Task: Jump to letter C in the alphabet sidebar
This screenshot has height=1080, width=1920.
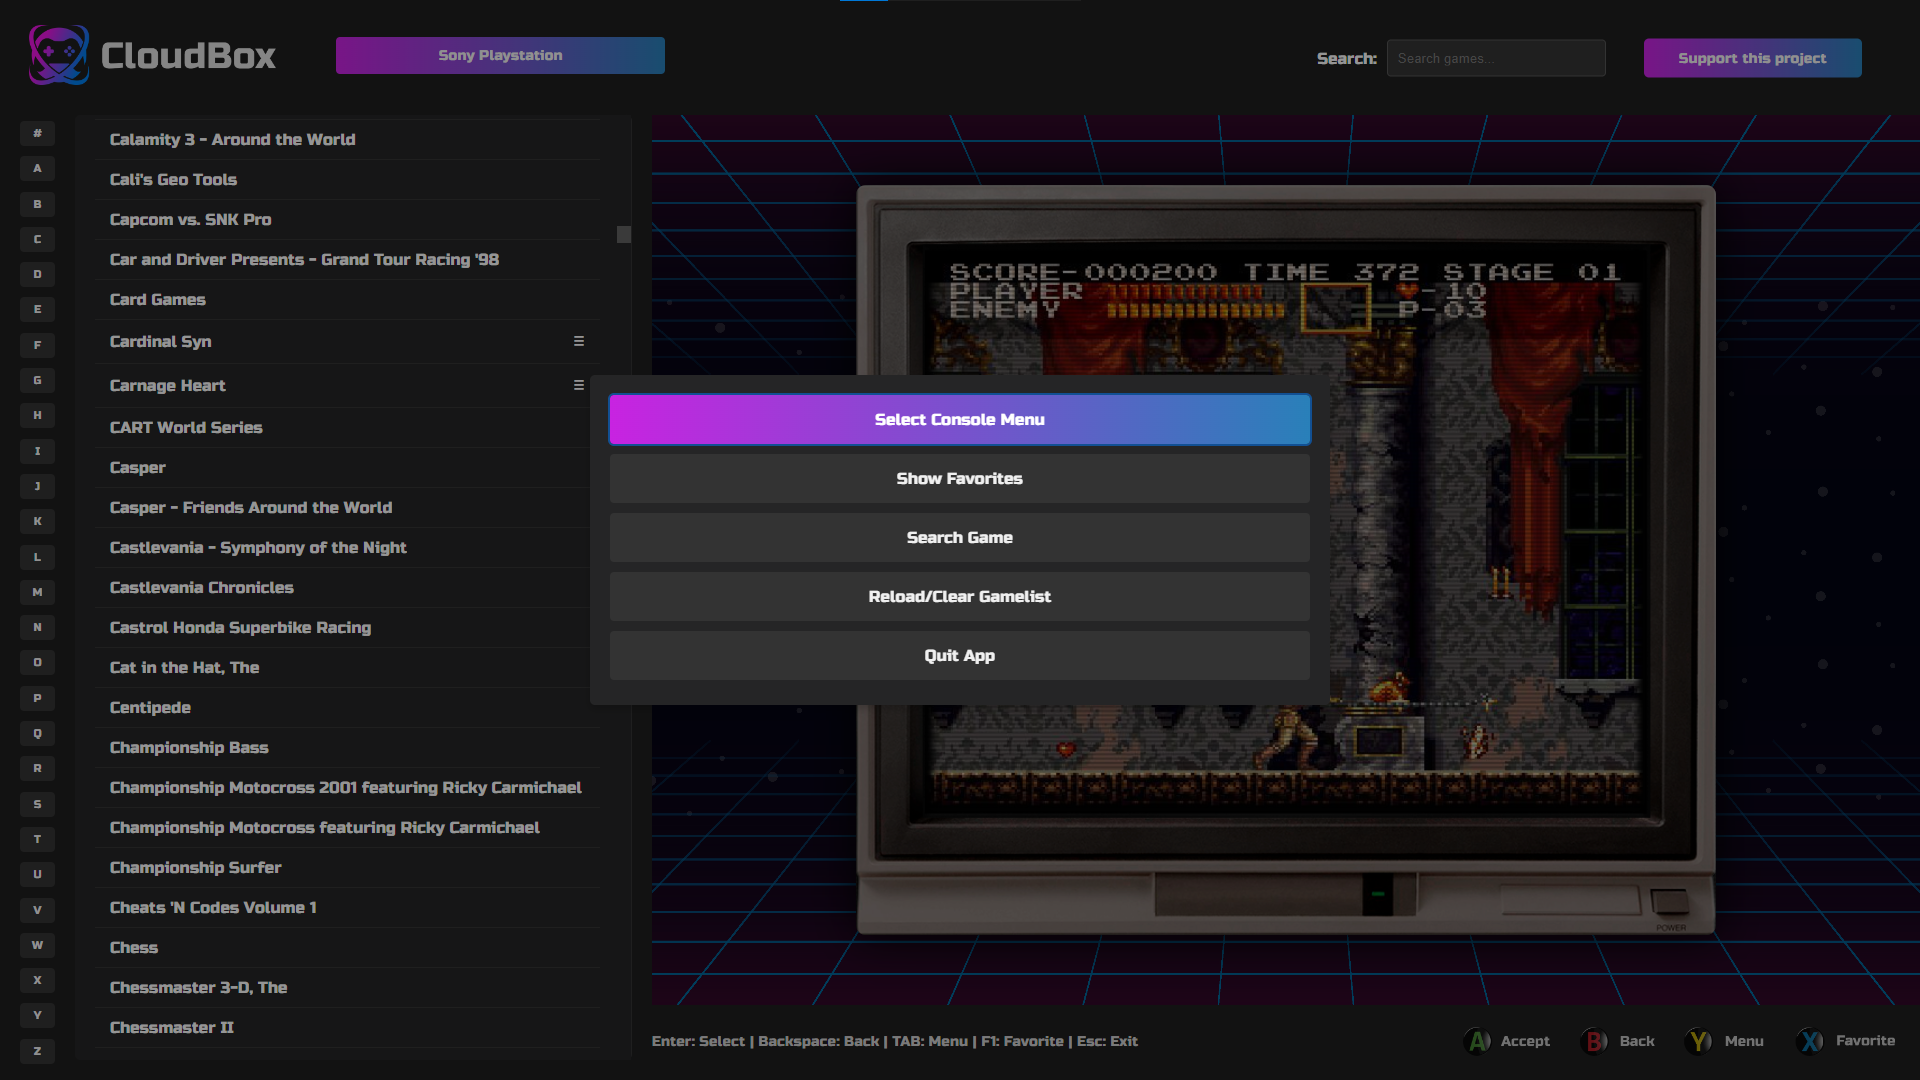Action: (37, 239)
